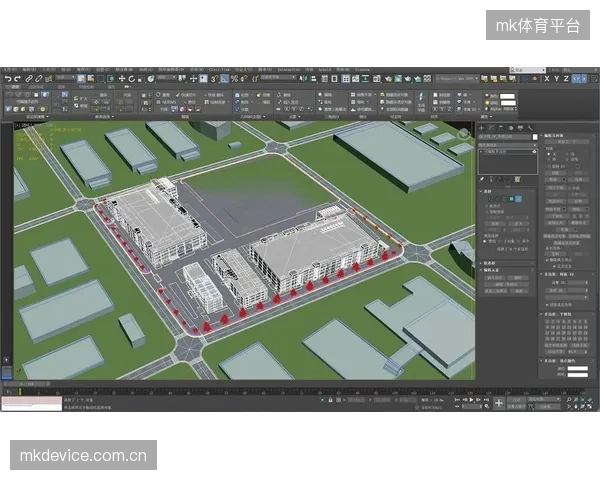Restrict to Y axis constraint
The width and height of the screenshot is (600, 480).
point(556,79)
